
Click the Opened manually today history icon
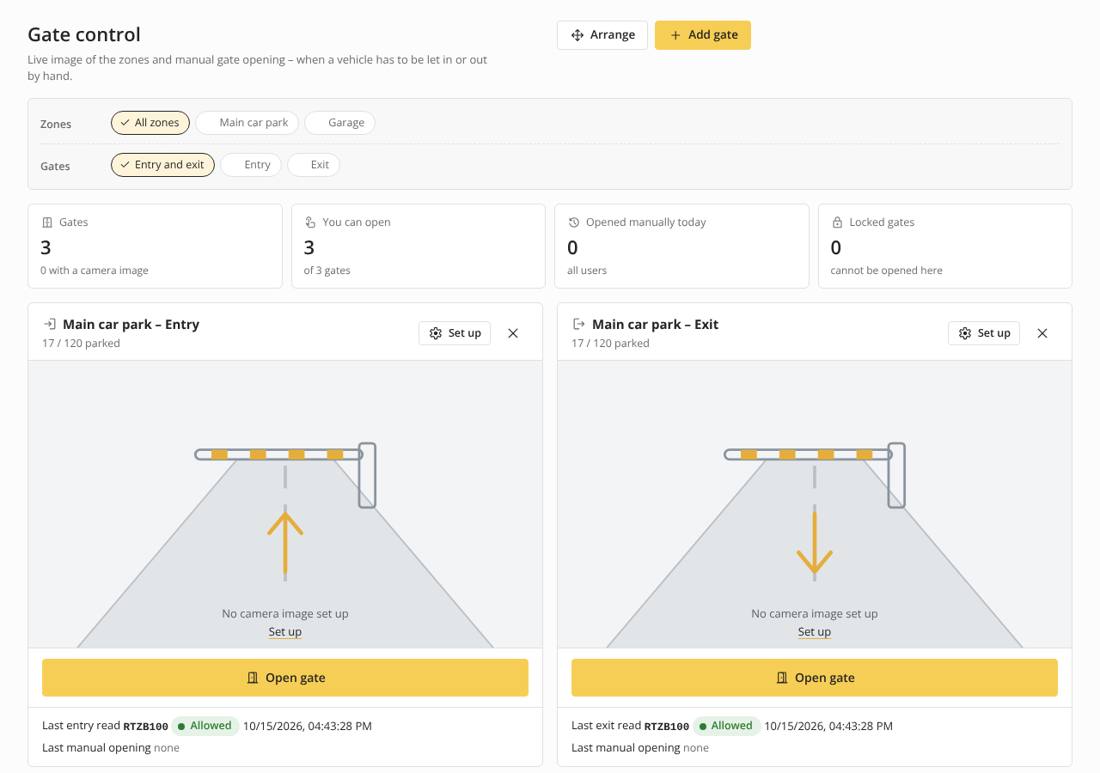pos(574,222)
